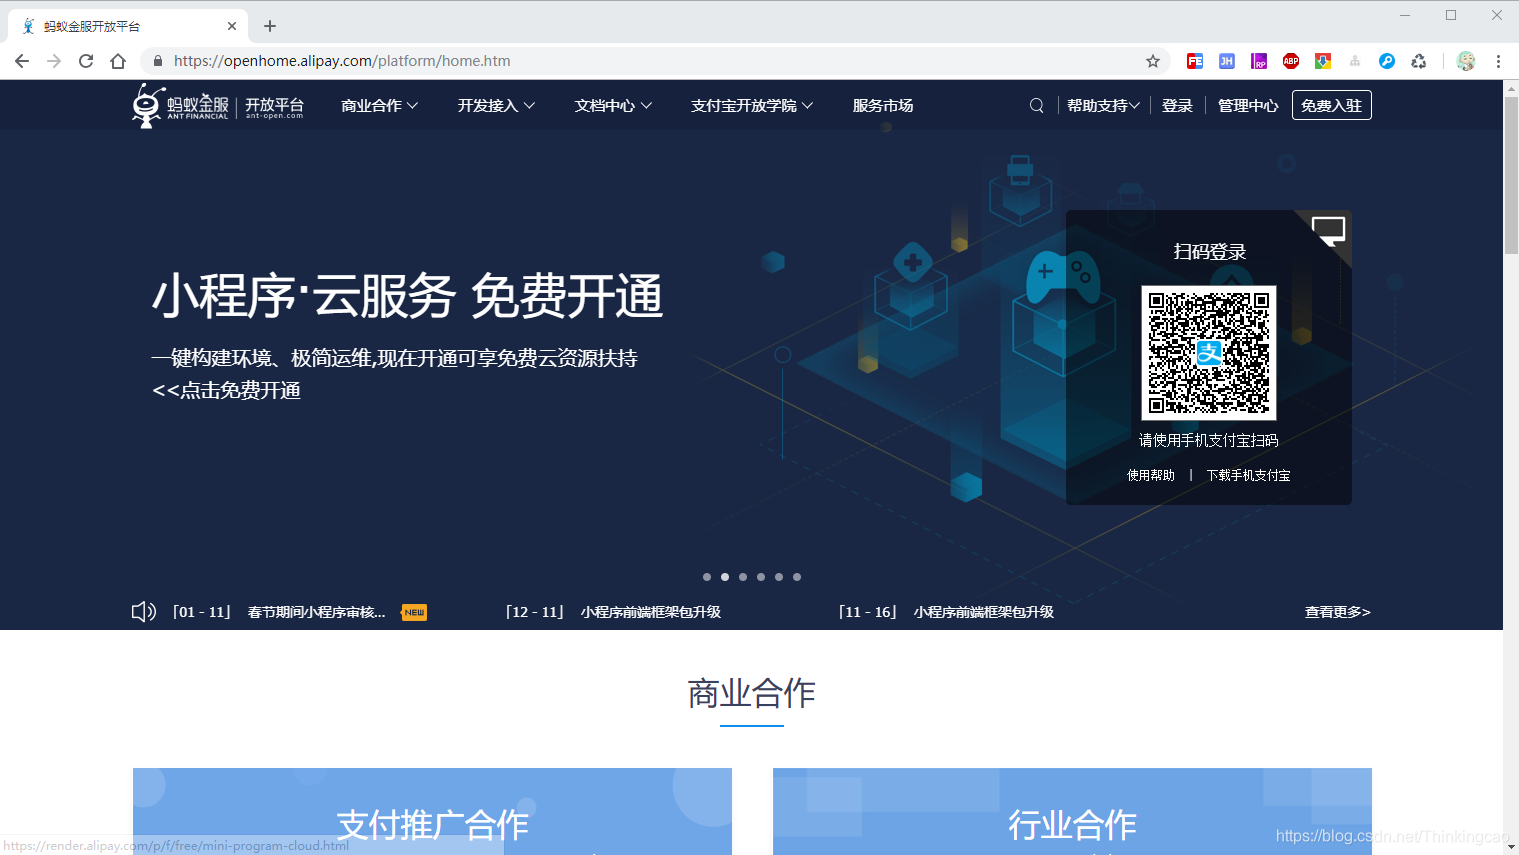Click the 登录 link
Viewport: 1519px width, 855px height.
coord(1178,105)
